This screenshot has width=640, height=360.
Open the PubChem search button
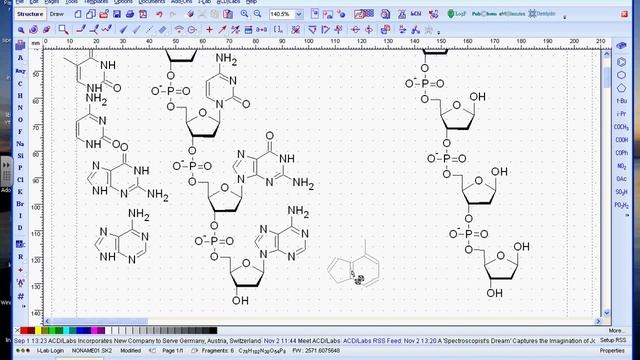pos(484,14)
